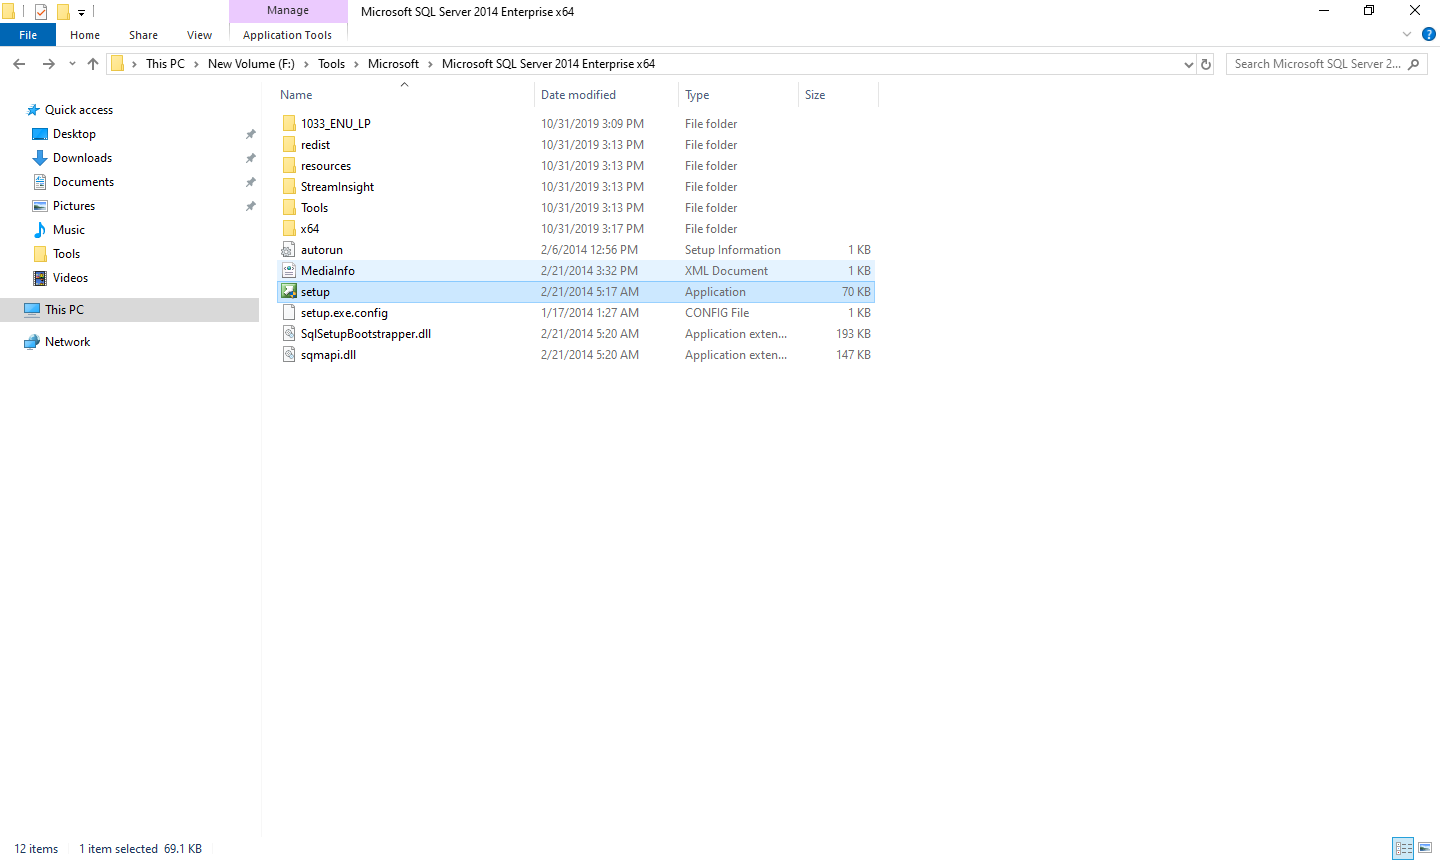Viewport: 1440px width, 860px height.
Task: Switch to the View ribbon tab
Action: 199,35
